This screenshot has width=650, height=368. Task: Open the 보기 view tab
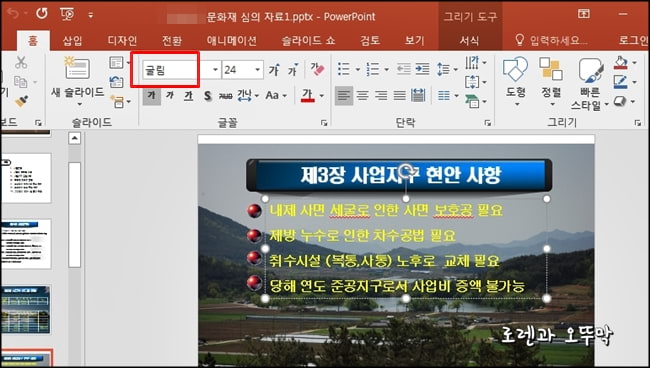(415, 41)
